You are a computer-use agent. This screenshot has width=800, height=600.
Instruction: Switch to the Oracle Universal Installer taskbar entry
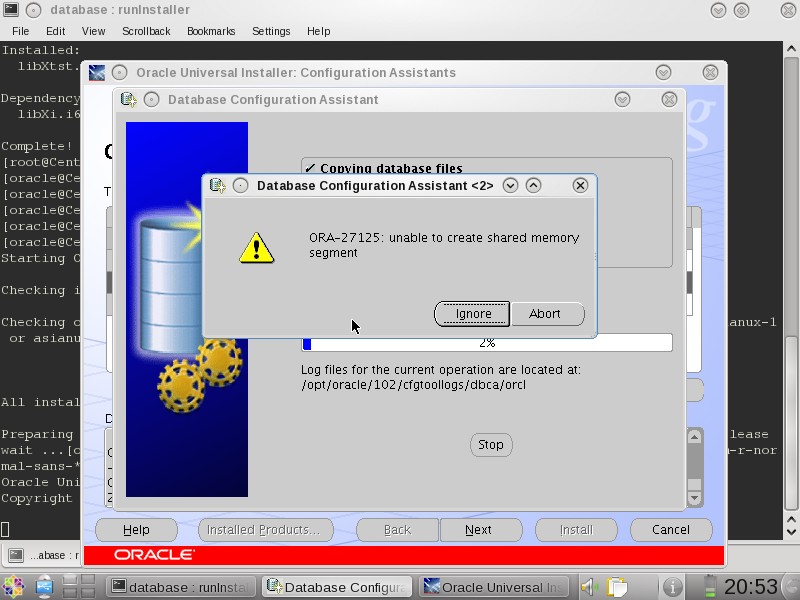coord(494,587)
